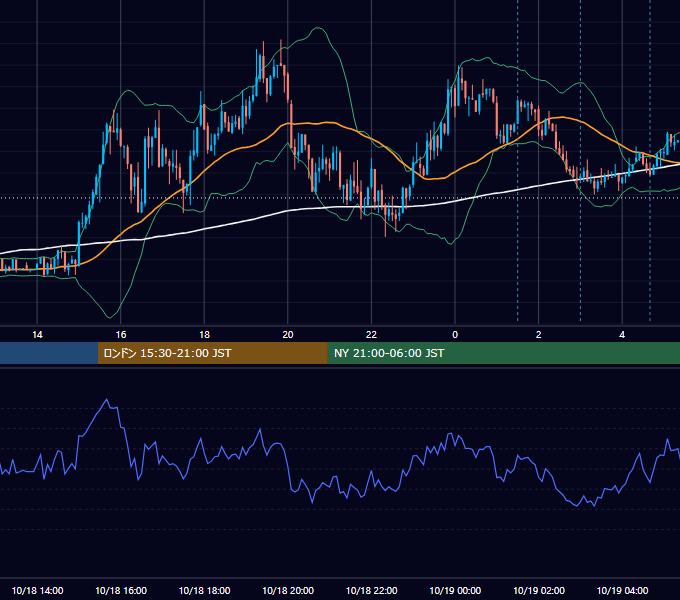Select the NY 21:00-06:00 JST session bar
Screen dimensions: 680x600
coord(503,353)
